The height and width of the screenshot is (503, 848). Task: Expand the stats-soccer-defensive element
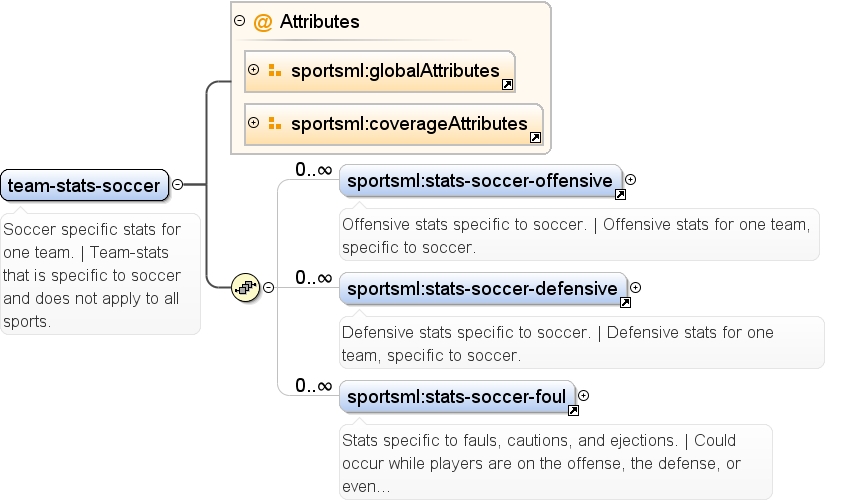pos(635,287)
